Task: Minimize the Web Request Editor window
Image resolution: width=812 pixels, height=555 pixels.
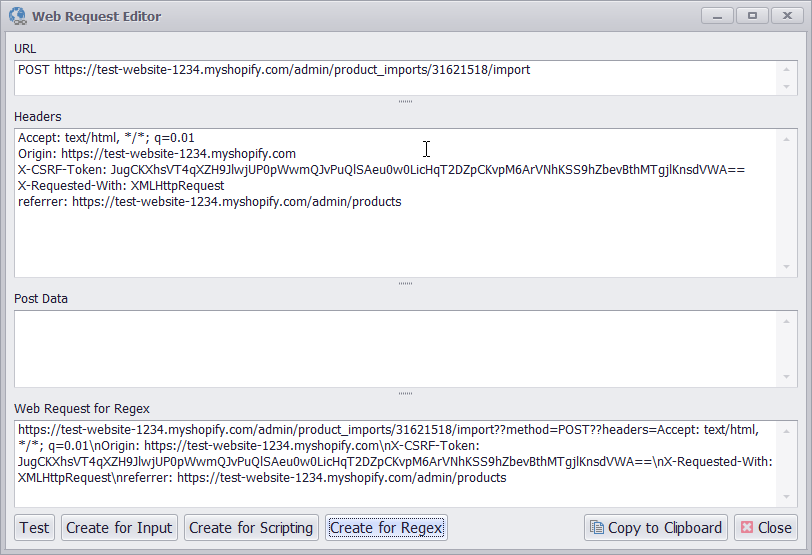Action: [719, 15]
